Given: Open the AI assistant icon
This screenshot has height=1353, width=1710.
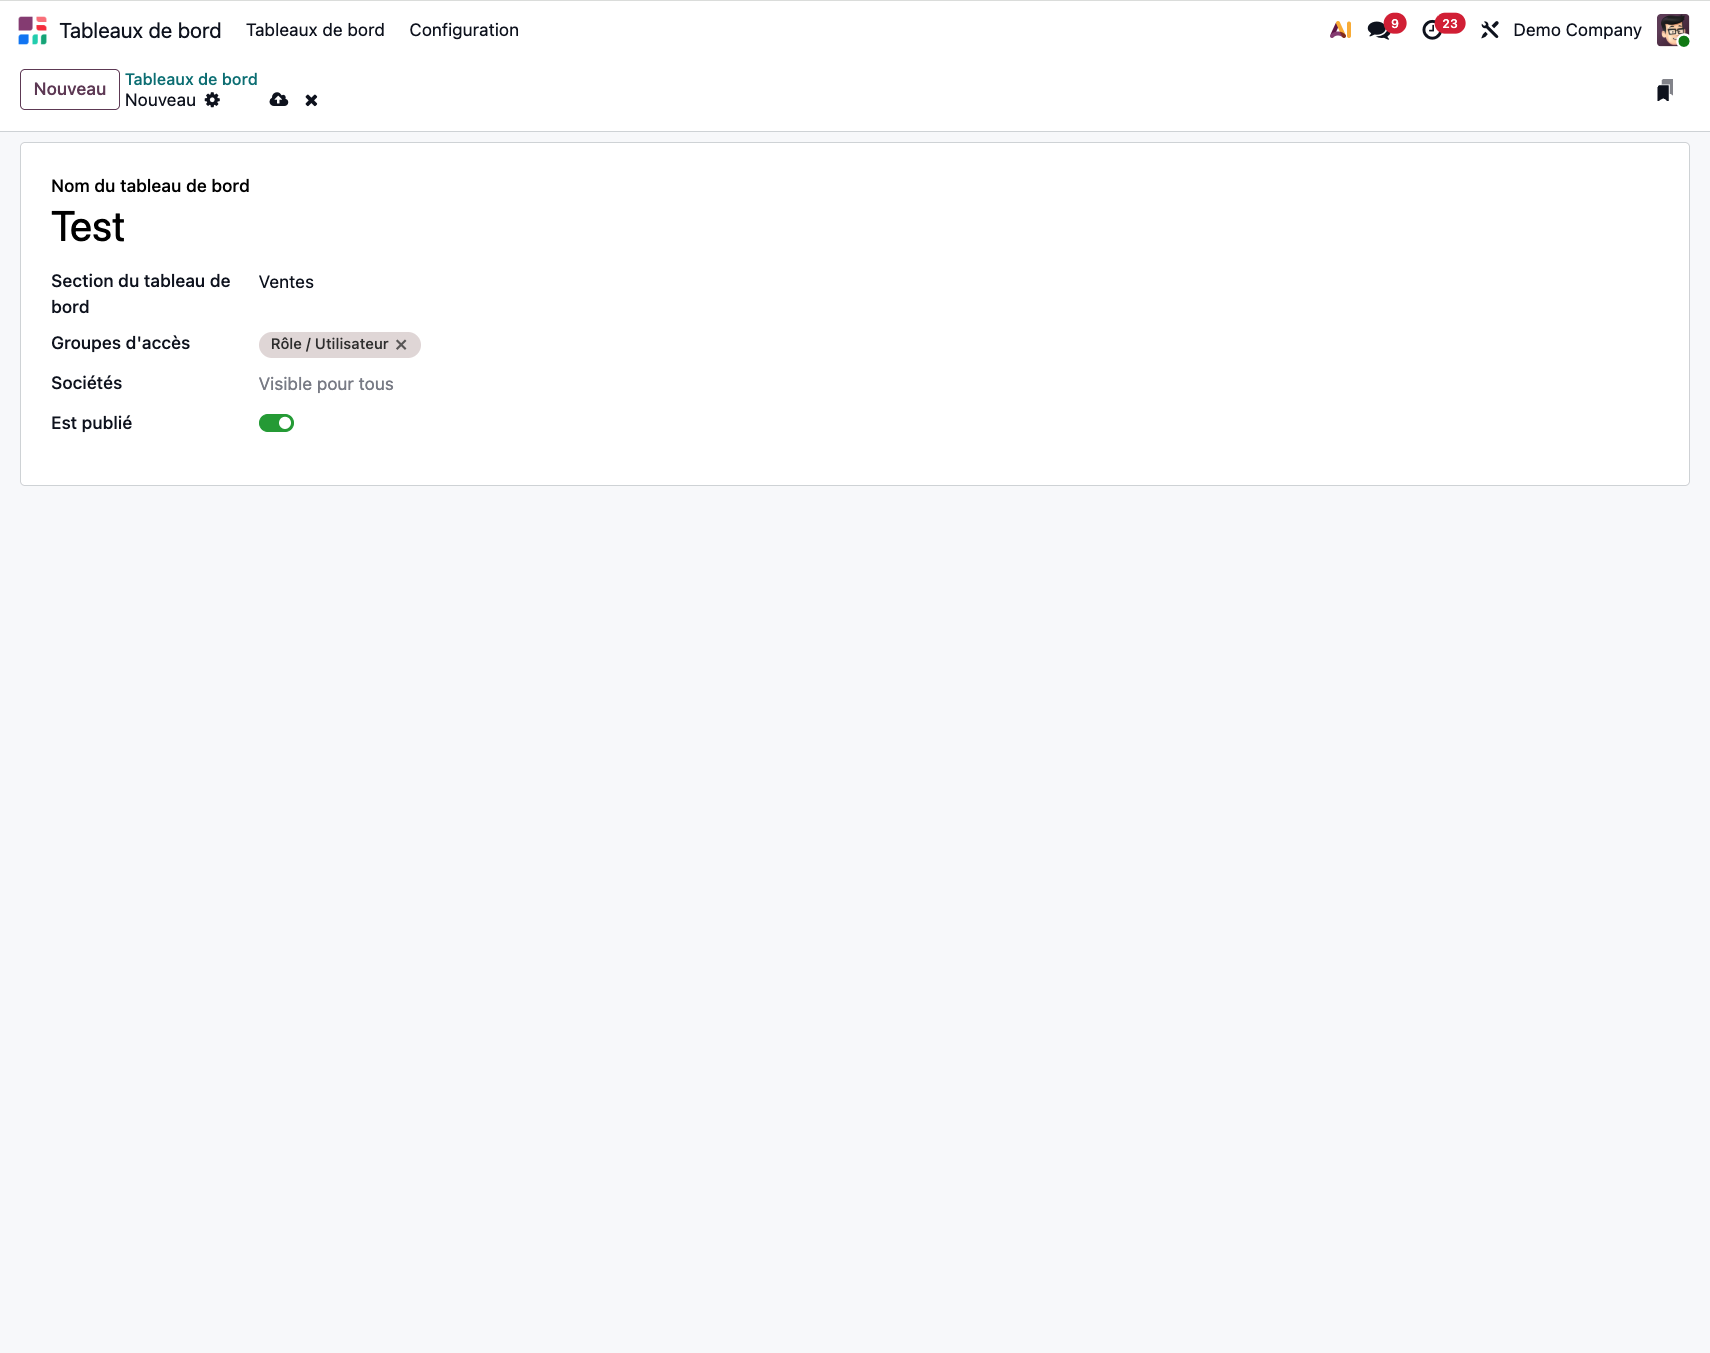Looking at the screenshot, I should click(x=1340, y=30).
